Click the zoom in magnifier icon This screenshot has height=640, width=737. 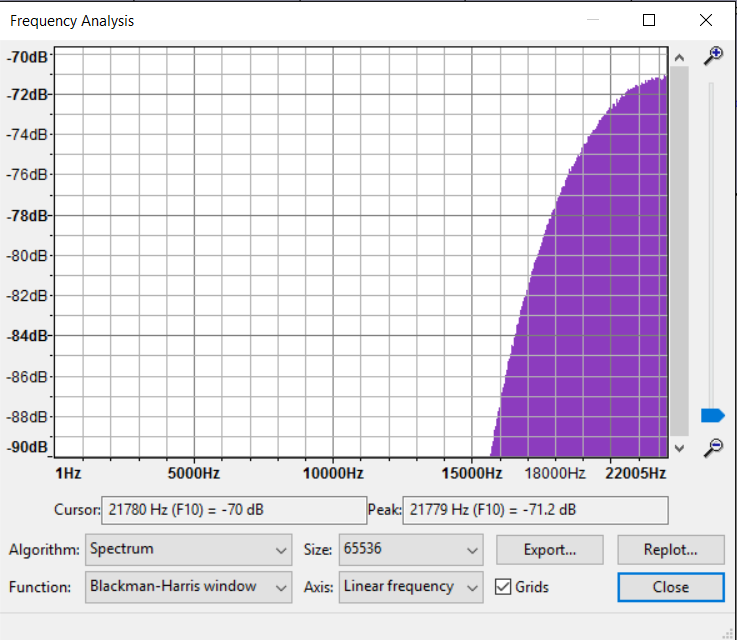click(x=713, y=56)
